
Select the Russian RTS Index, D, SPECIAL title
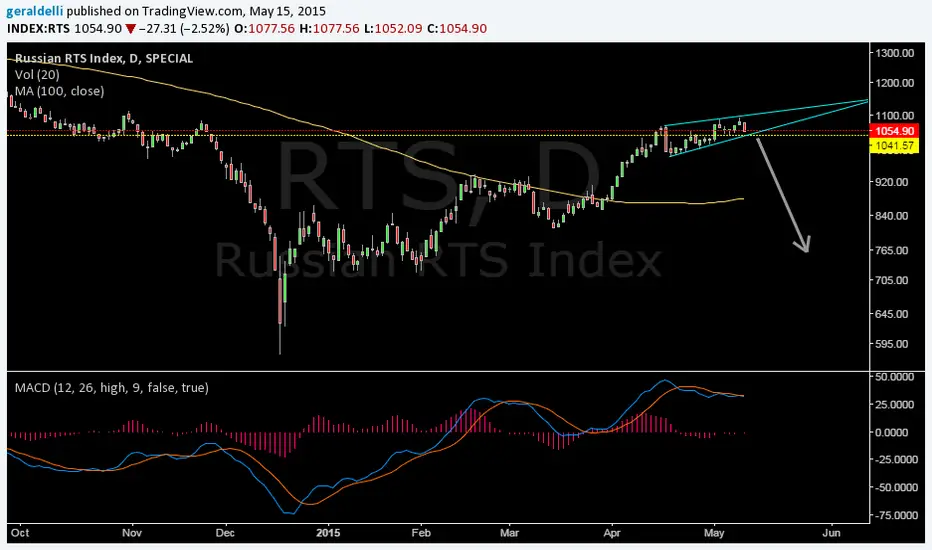(104, 58)
